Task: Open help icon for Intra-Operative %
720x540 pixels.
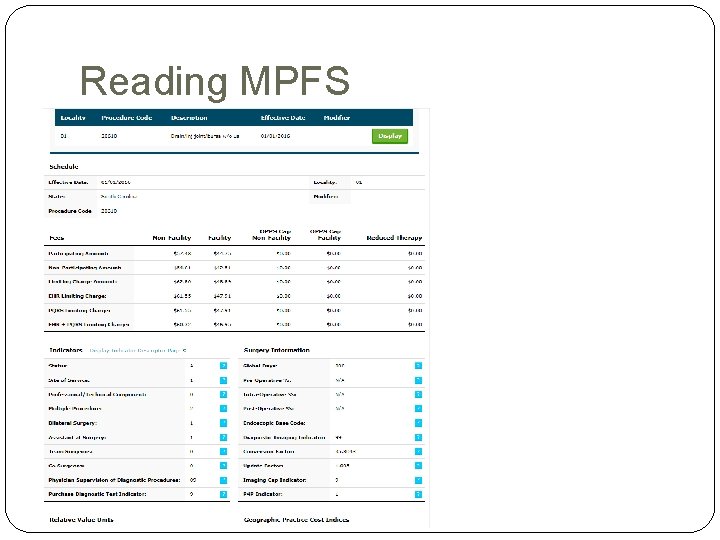Action: pos(418,394)
